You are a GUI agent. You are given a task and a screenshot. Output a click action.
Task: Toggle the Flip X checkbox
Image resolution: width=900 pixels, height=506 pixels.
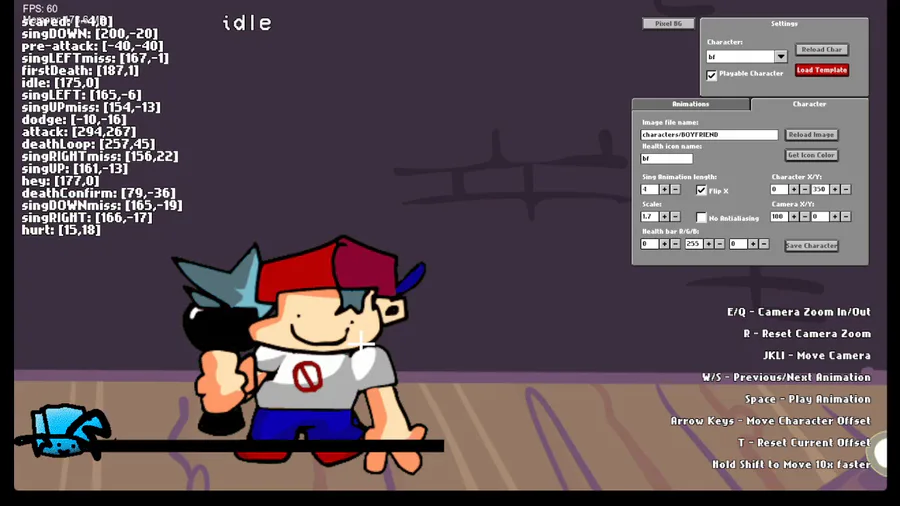click(701, 190)
